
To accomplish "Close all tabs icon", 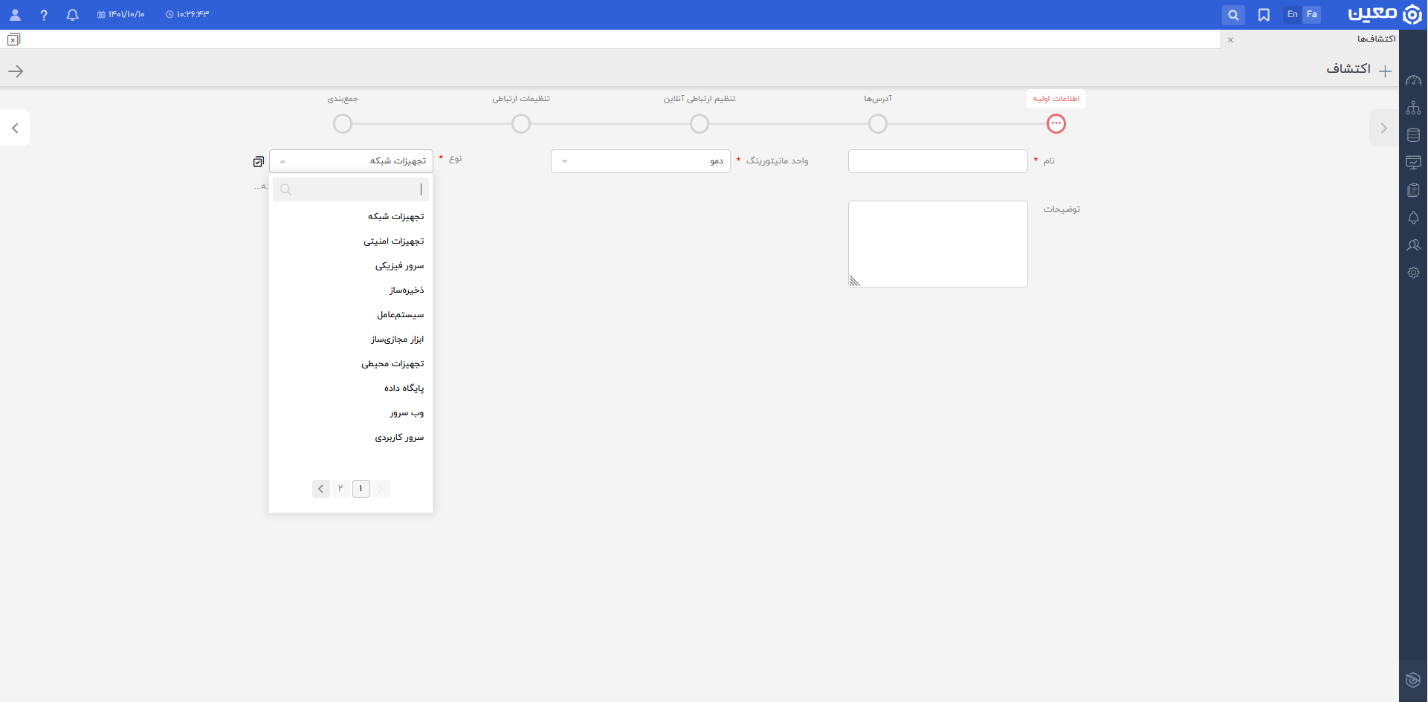I will coord(13,40).
